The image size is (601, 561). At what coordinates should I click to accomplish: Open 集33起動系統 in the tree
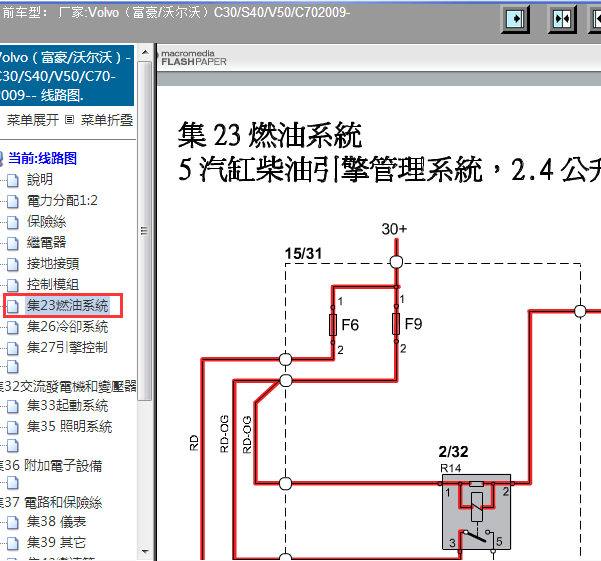(67, 405)
